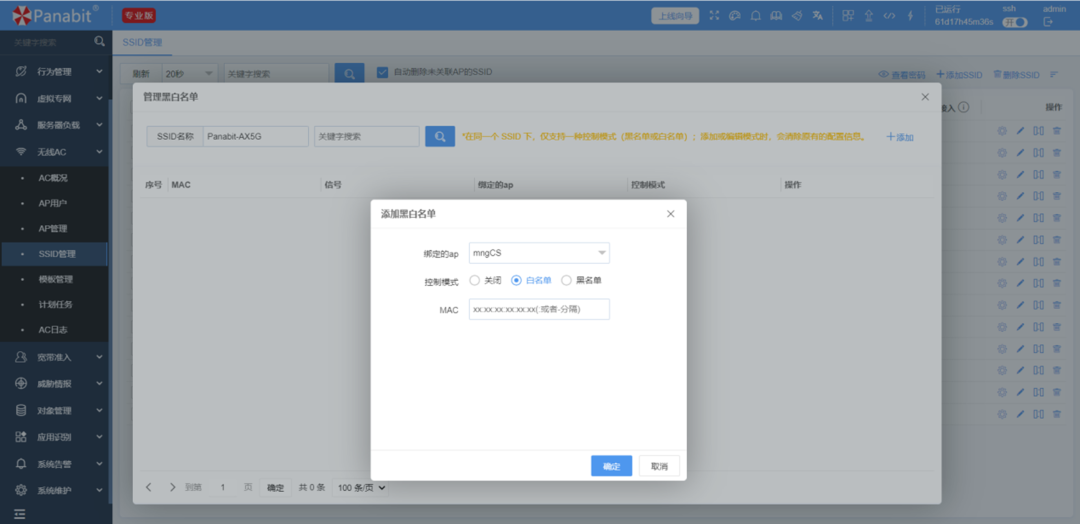The image size is (1080, 524).
Task: Click 取消 button in 添加黑白名单 dialog
Action: [659, 466]
